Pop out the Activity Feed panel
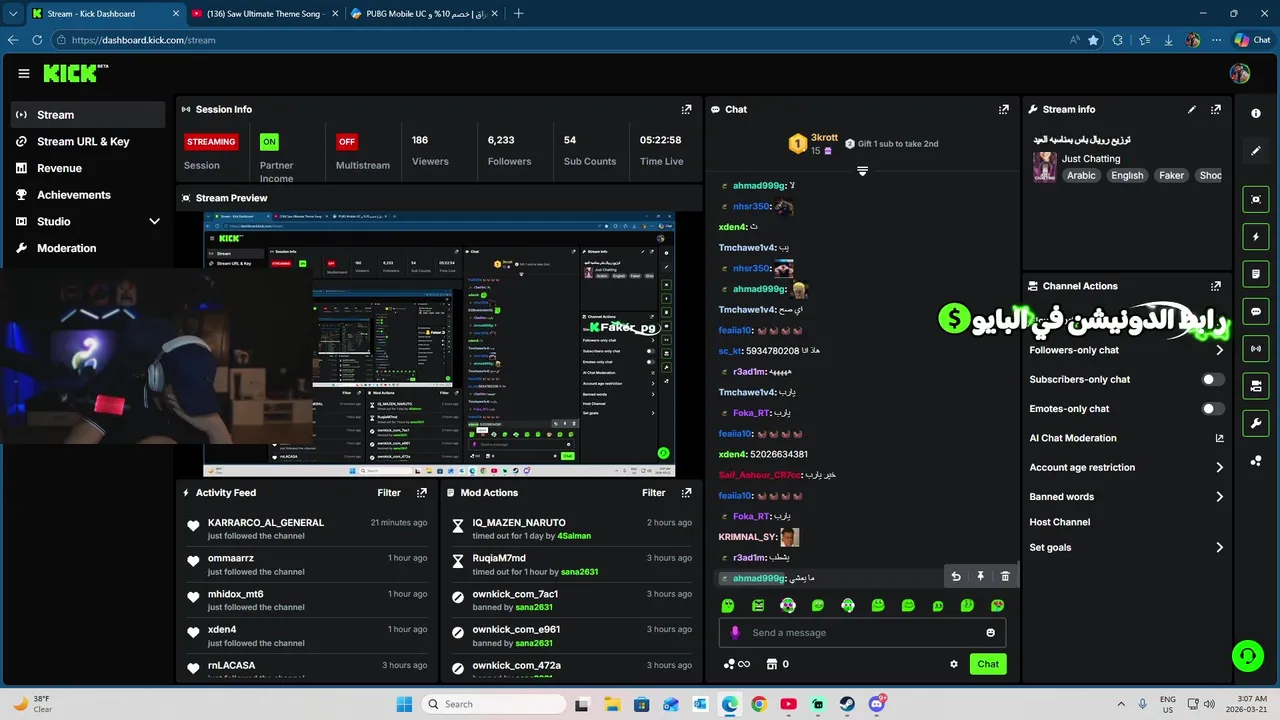This screenshot has height=720, width=1280. pos(422,492)
